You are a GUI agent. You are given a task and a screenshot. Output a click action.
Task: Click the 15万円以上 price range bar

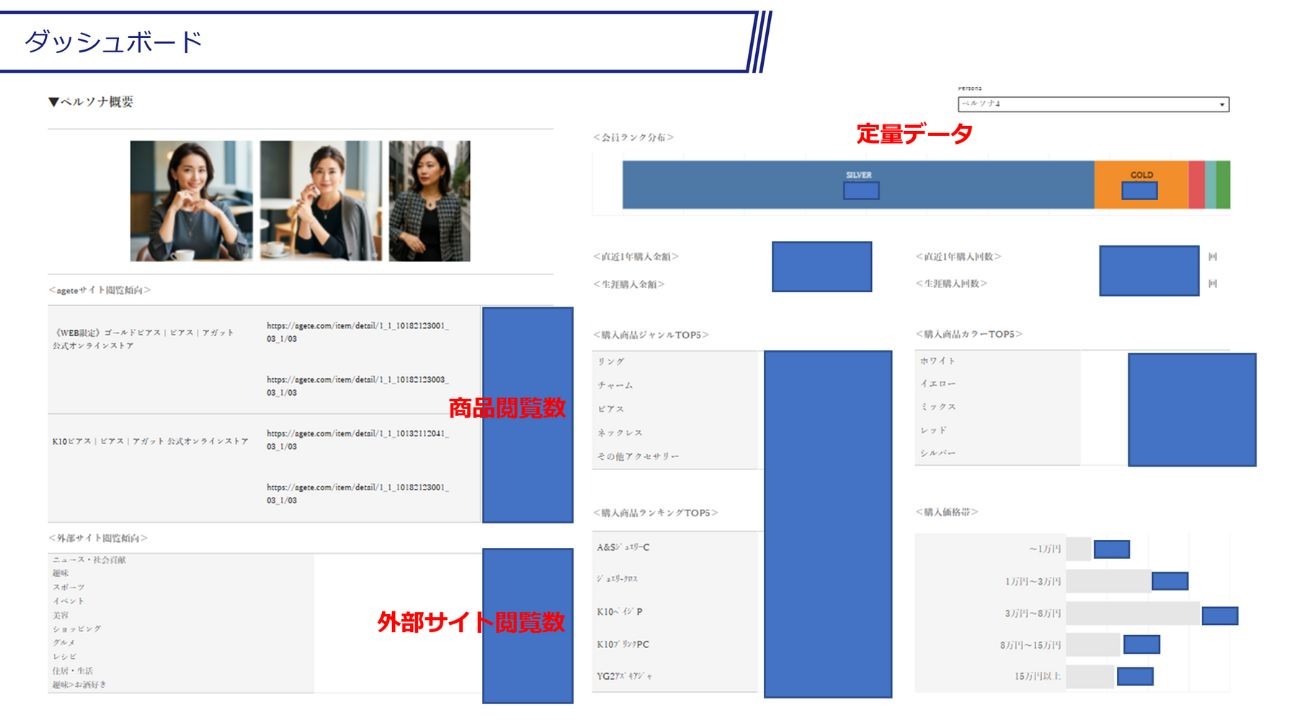[1090, 677]
